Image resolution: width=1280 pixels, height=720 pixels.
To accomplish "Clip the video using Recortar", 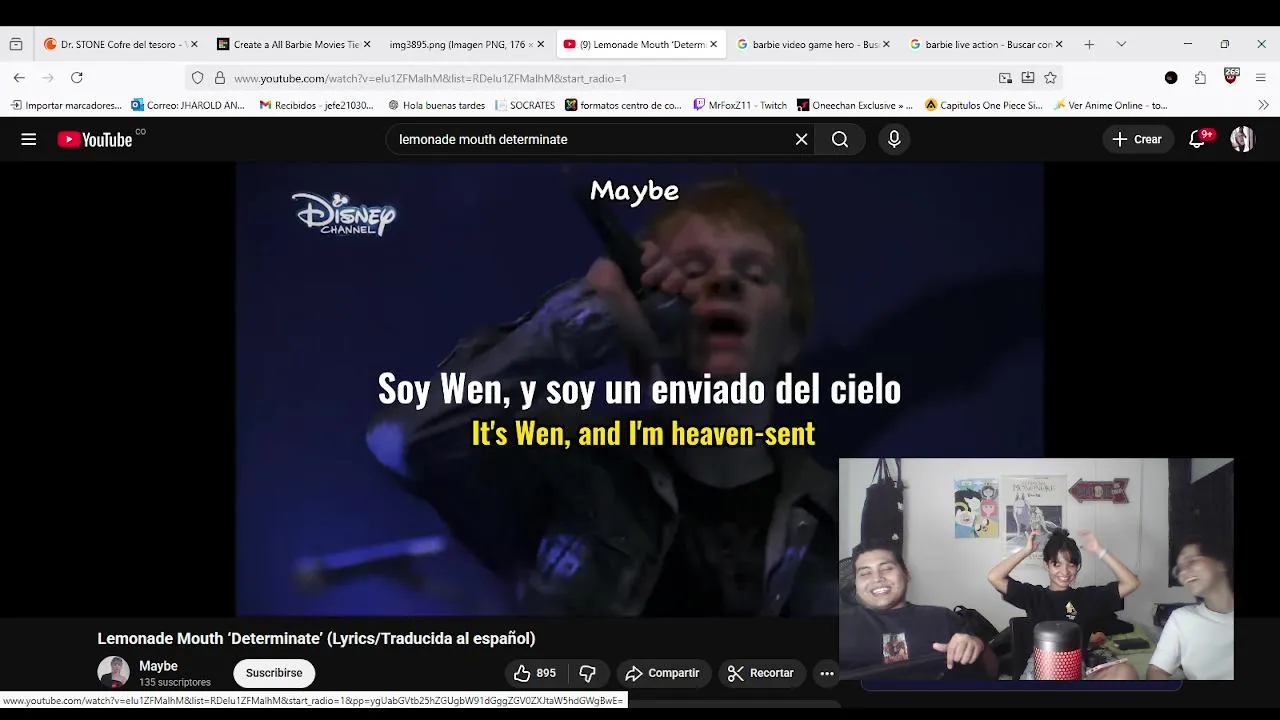I will pos(761,673).
